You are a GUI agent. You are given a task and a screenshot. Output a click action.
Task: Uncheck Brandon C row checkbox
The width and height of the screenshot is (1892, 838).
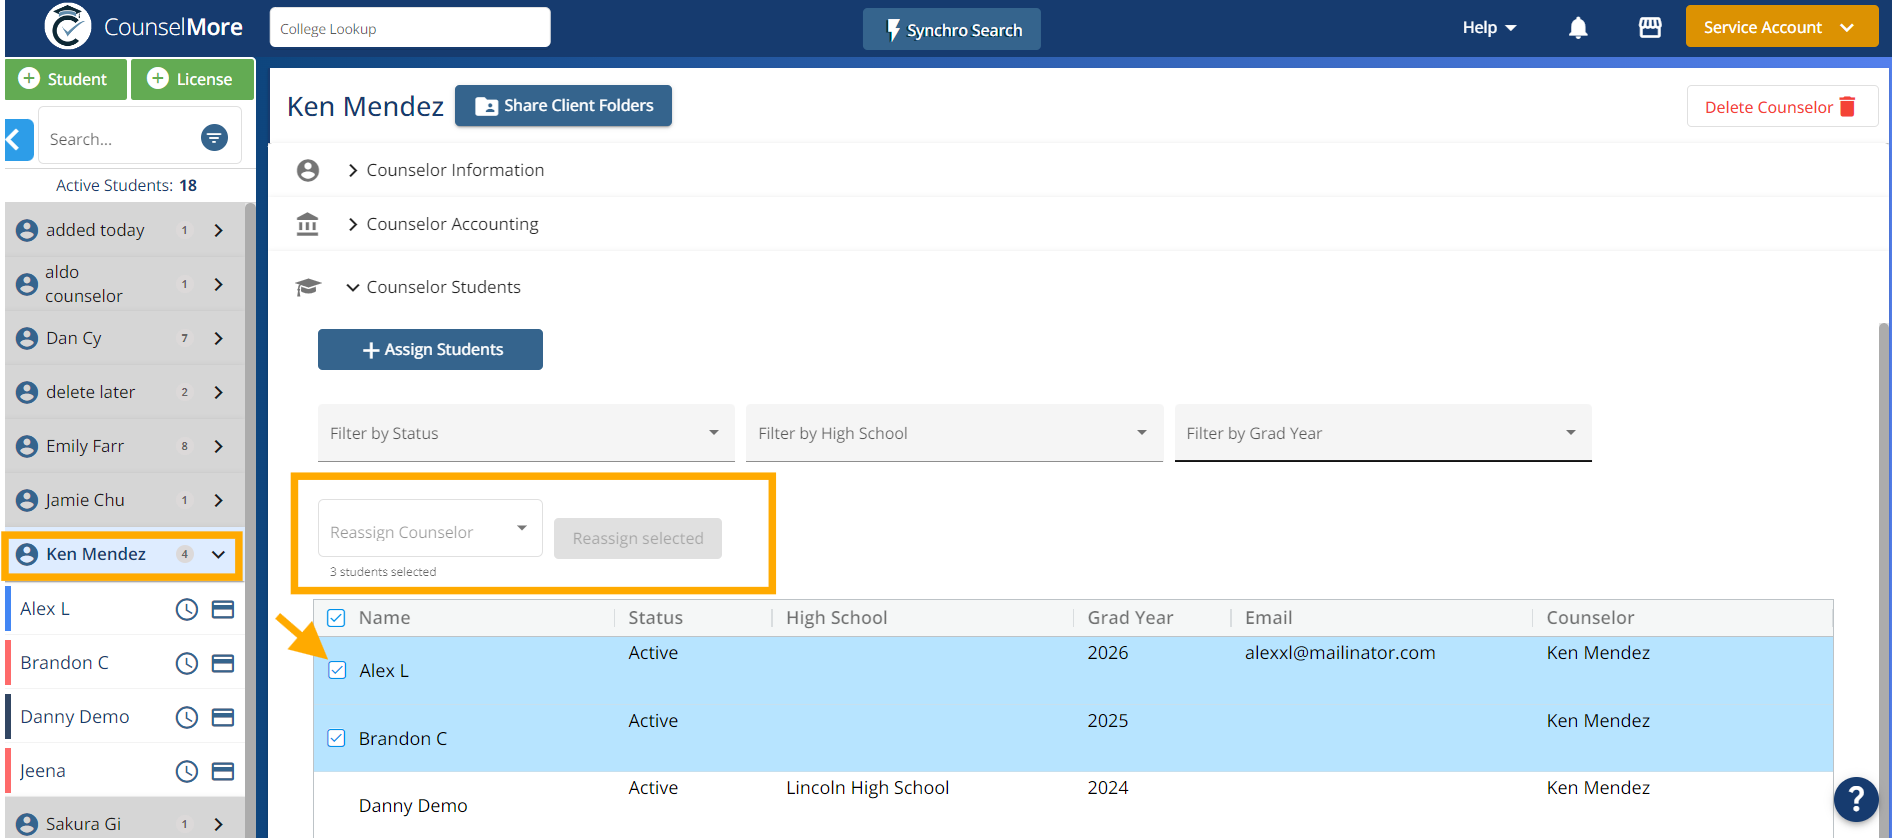tap(337, 738)
